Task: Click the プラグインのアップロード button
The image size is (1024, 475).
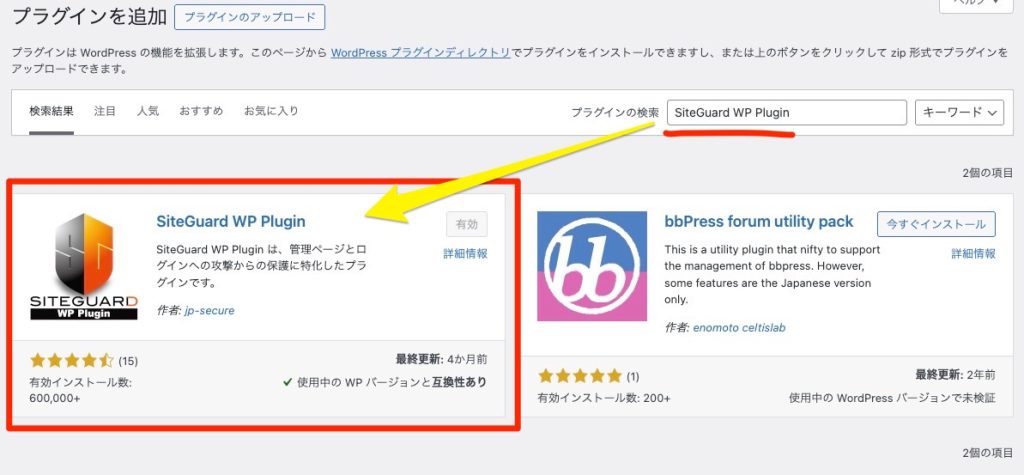Action: click(249, 17)
